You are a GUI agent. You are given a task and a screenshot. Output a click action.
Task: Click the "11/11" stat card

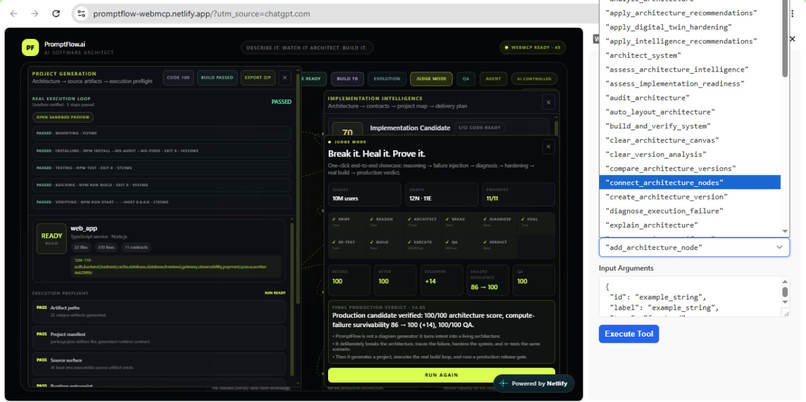[x=518, y=194]
